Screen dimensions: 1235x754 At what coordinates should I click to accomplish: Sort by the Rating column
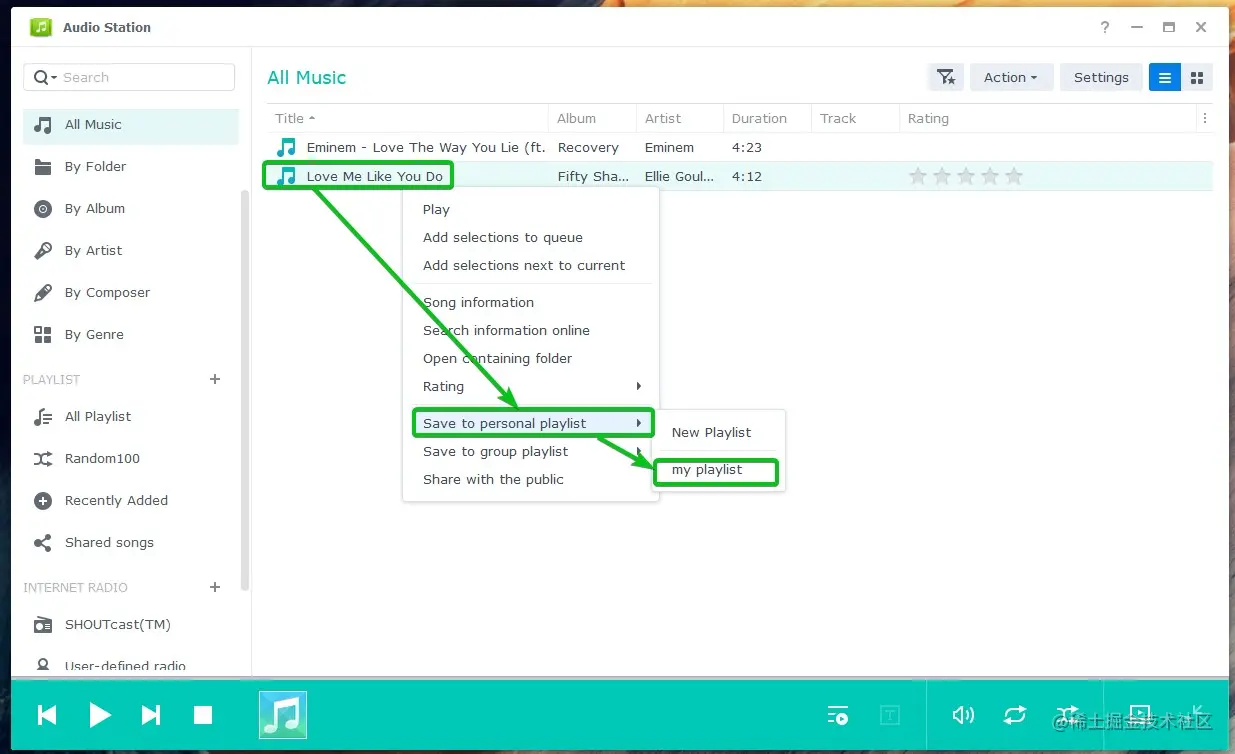coord(1048,118)
